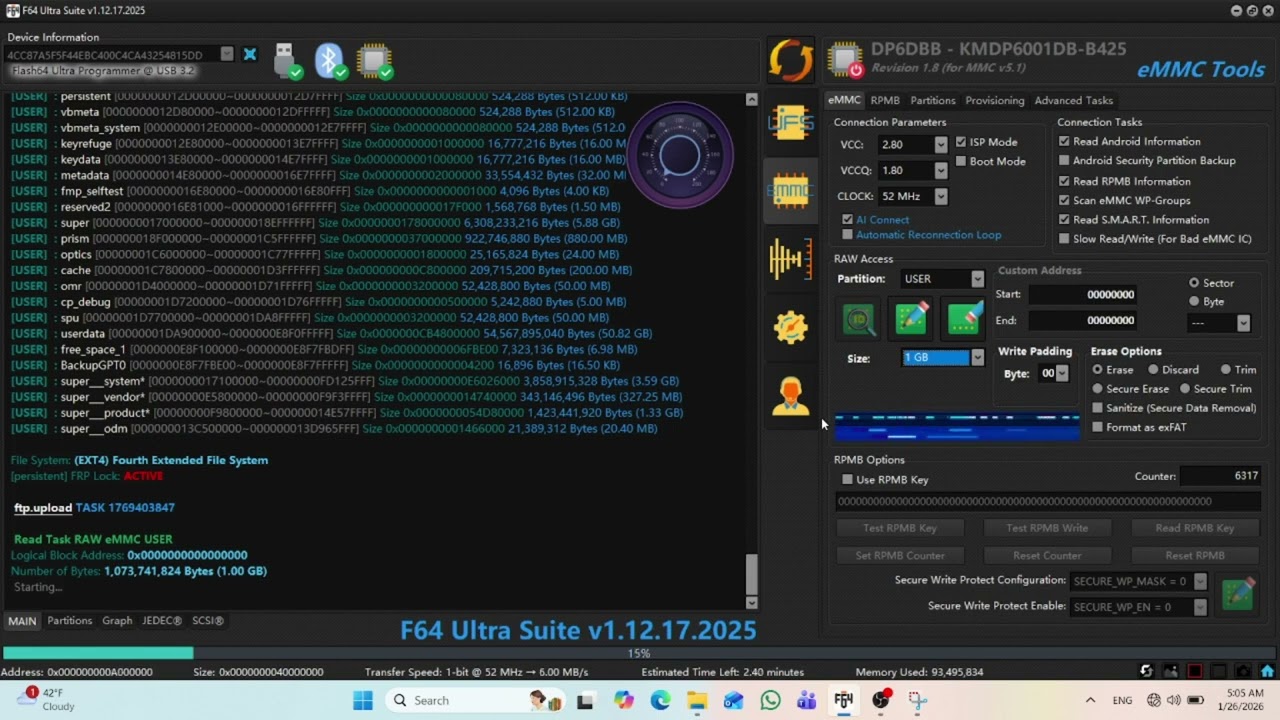Open the device serial number dropdown
The image size is (1280, 720).
click(x=227, y=54)
